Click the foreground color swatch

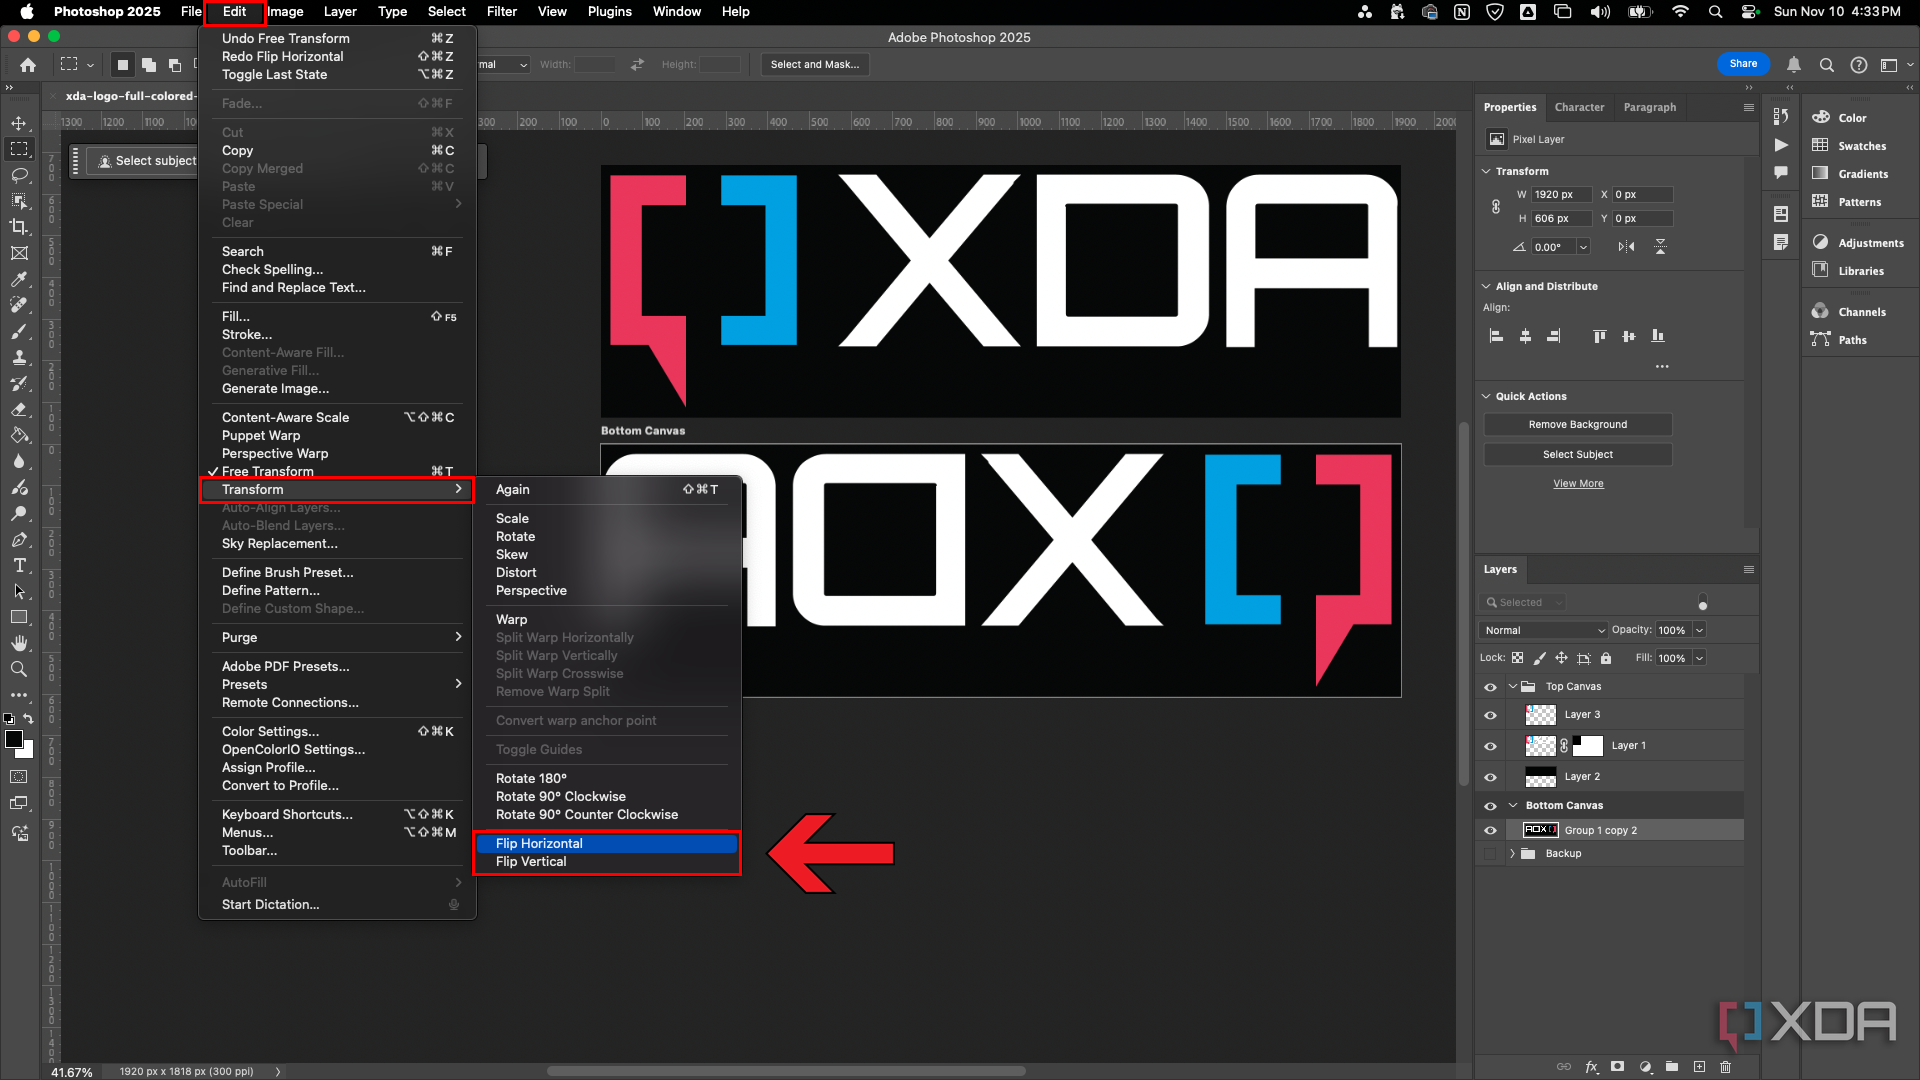14,739
